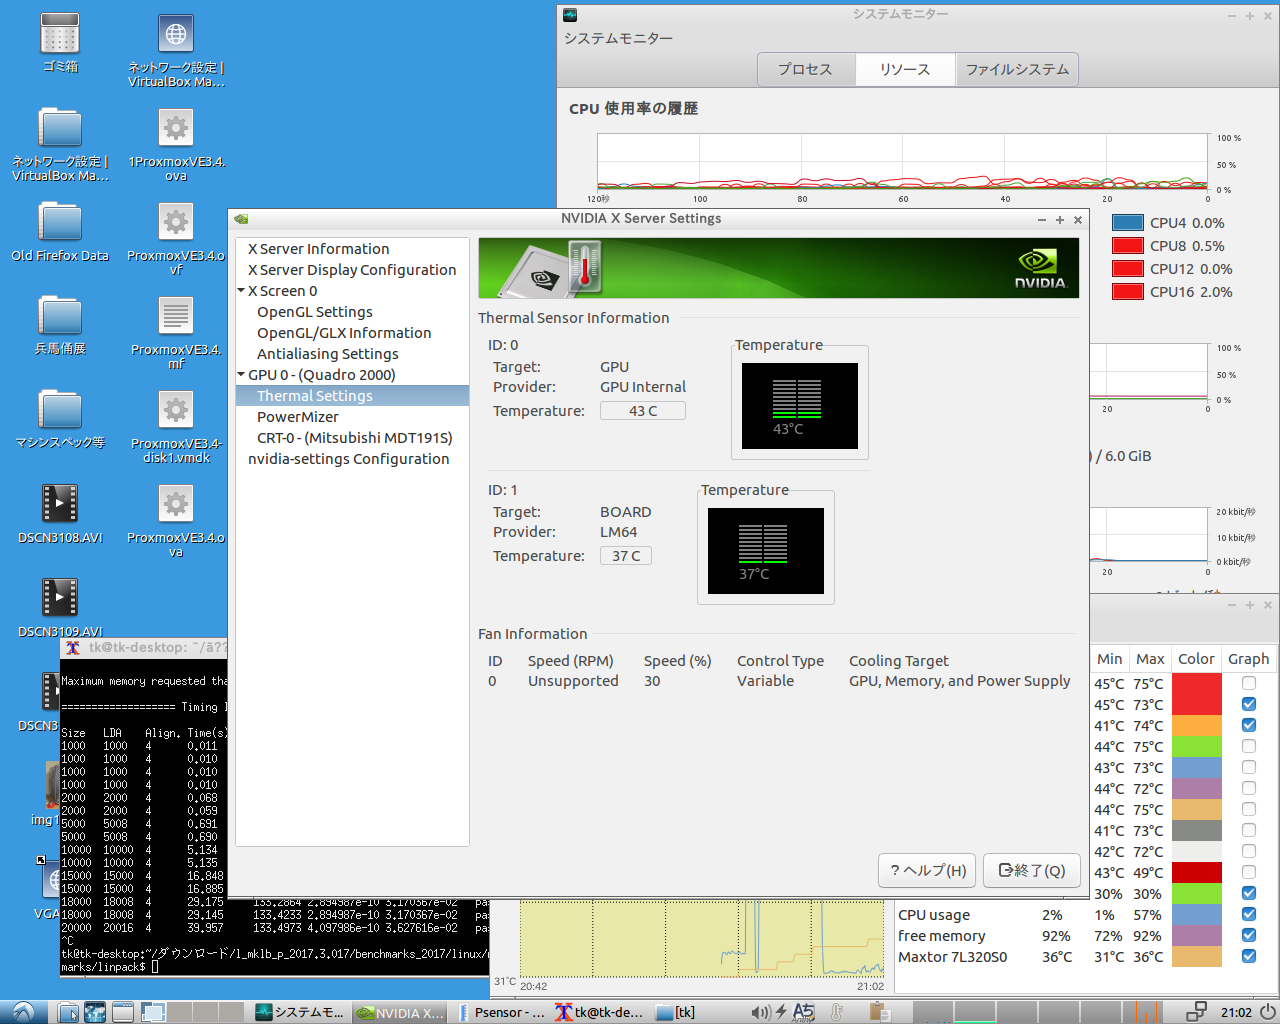
Task: Uncheck the Graph checkbox for CPU usage row
Action: coord(1249,914)
